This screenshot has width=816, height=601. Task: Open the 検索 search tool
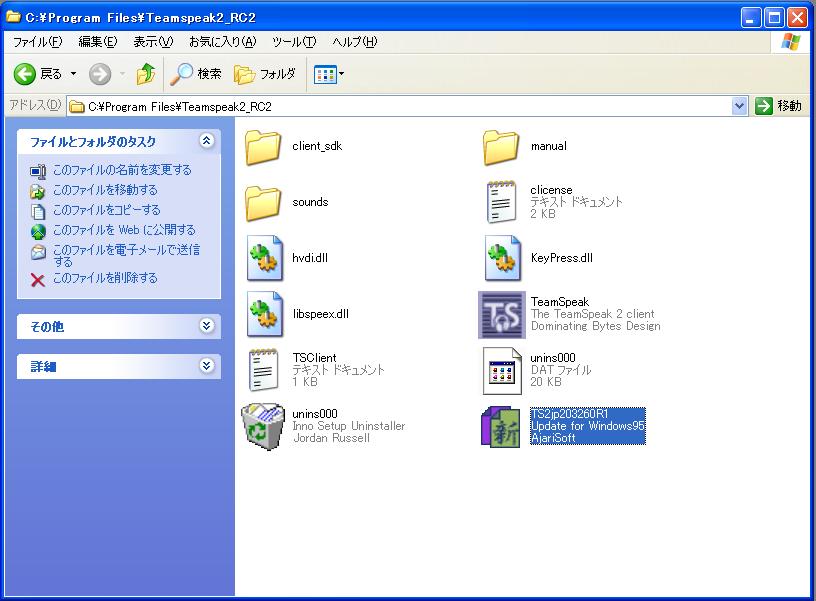point(196,74)
